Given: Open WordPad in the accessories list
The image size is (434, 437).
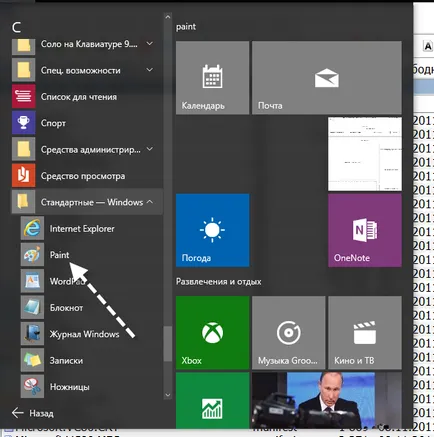Looking at the screenshot, I should tap(87, 281).
